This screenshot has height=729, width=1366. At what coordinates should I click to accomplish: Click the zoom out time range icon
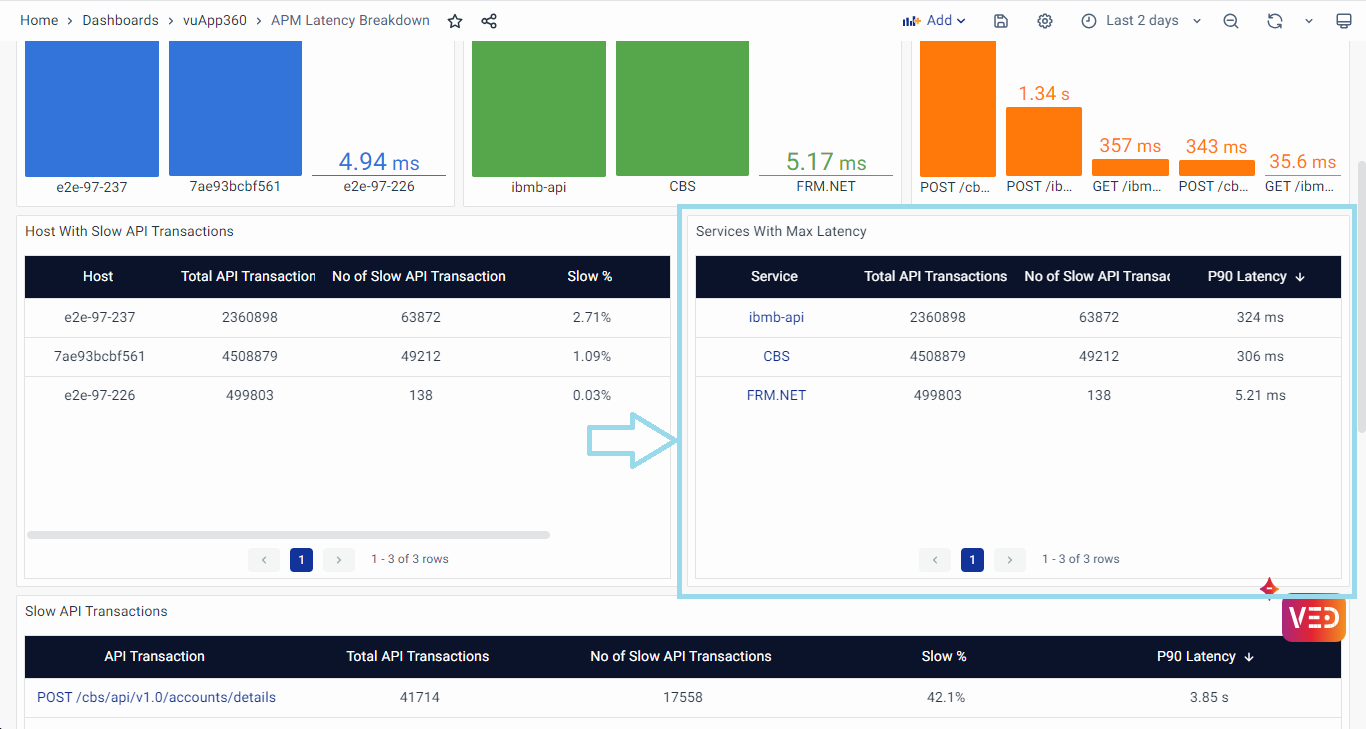(x=1231, y=21)
